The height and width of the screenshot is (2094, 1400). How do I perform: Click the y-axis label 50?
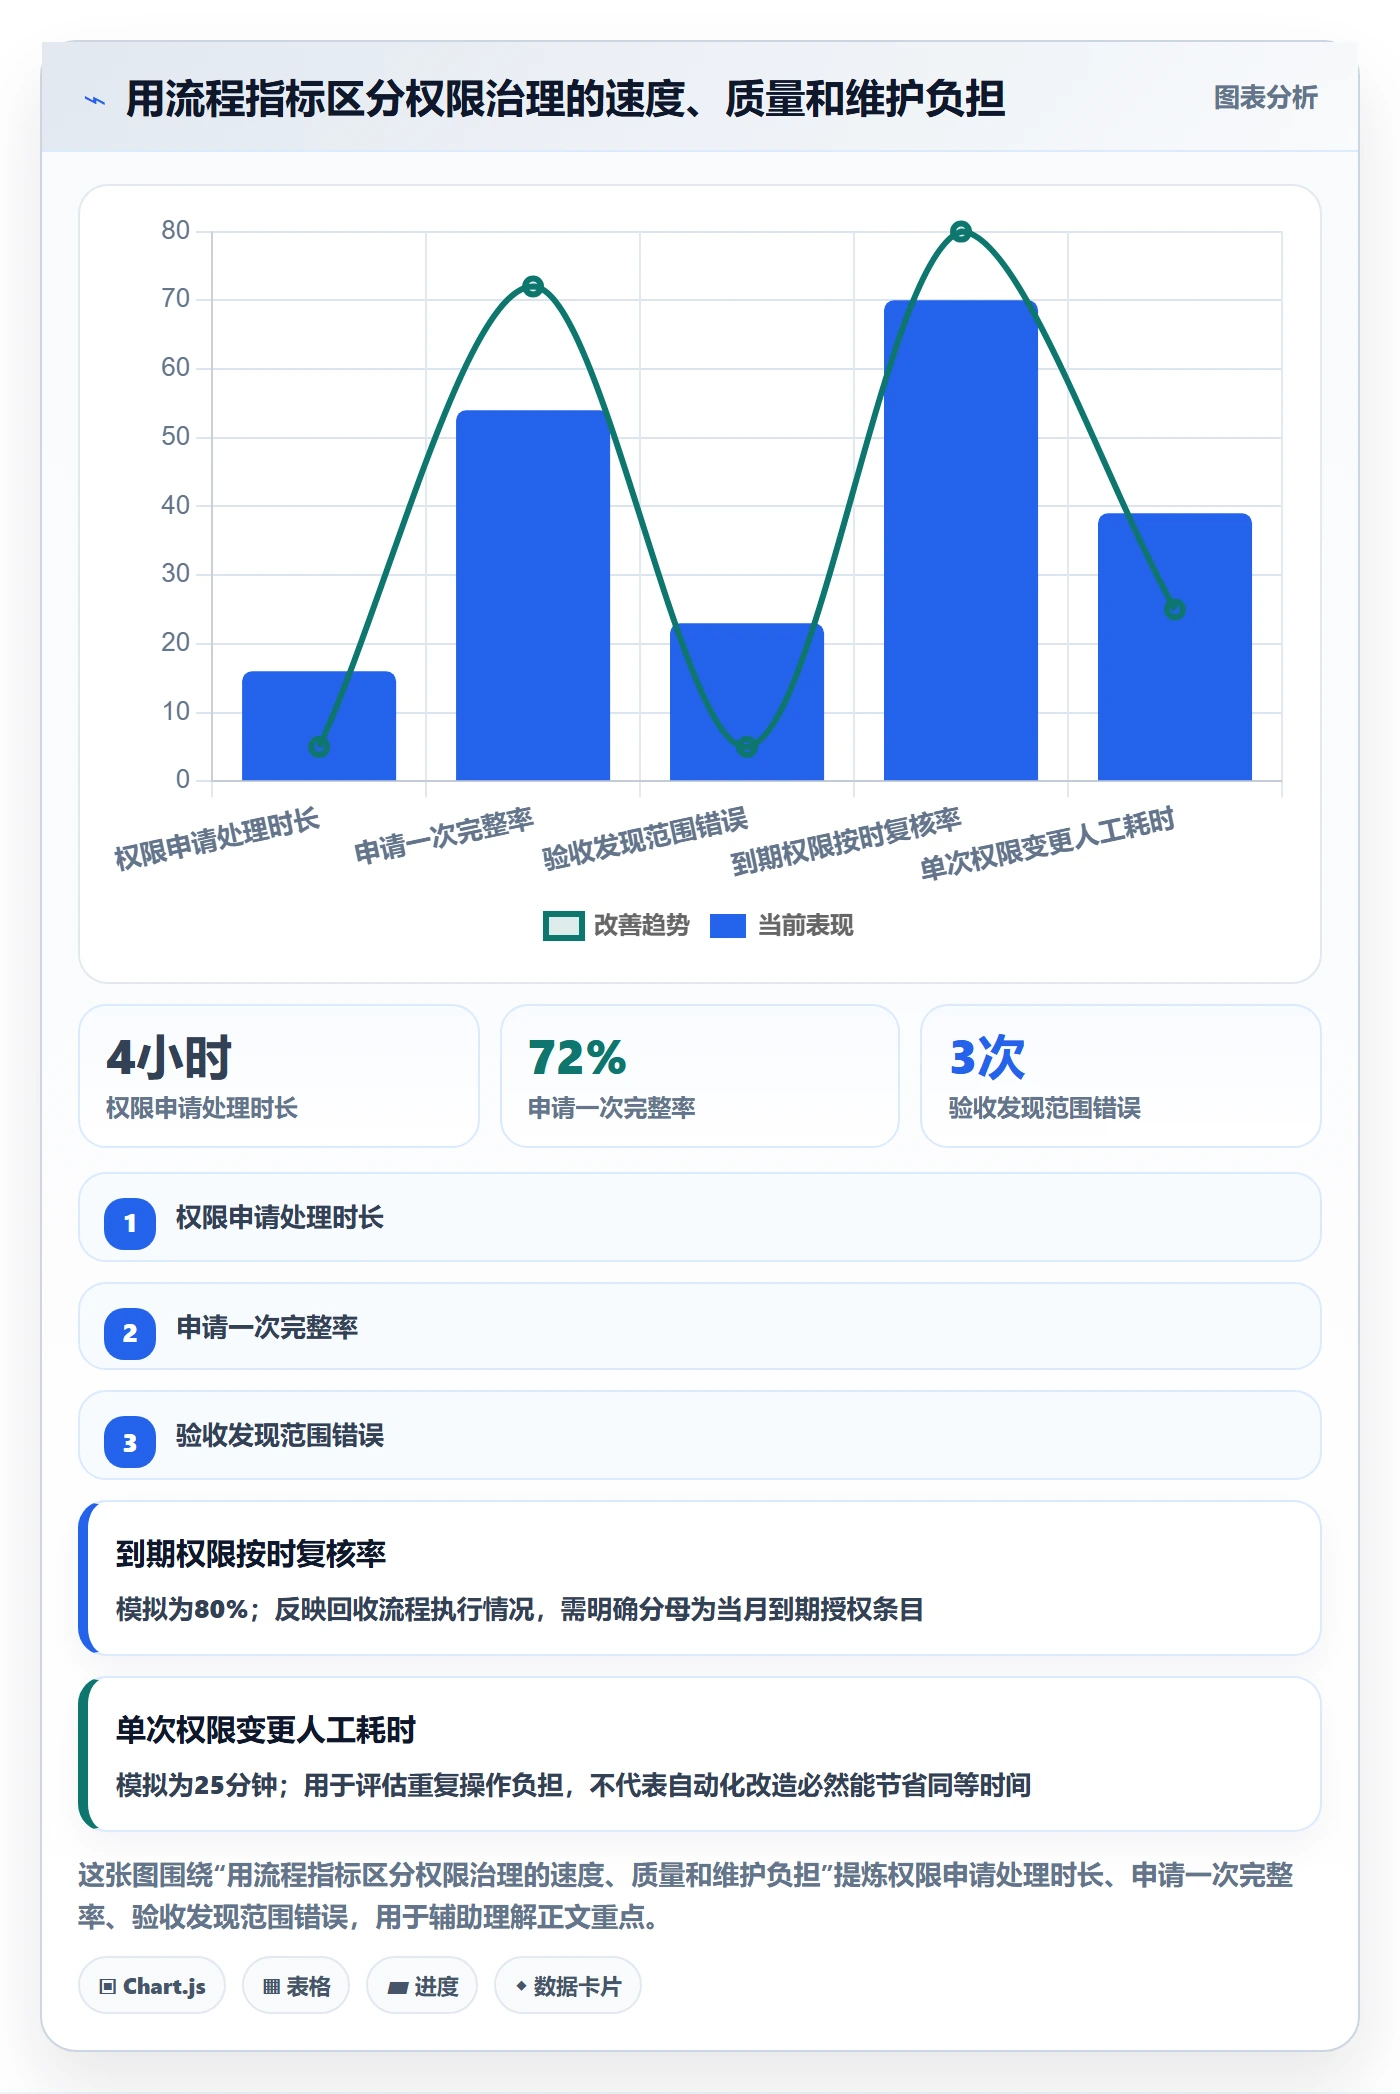pos(175,437)
